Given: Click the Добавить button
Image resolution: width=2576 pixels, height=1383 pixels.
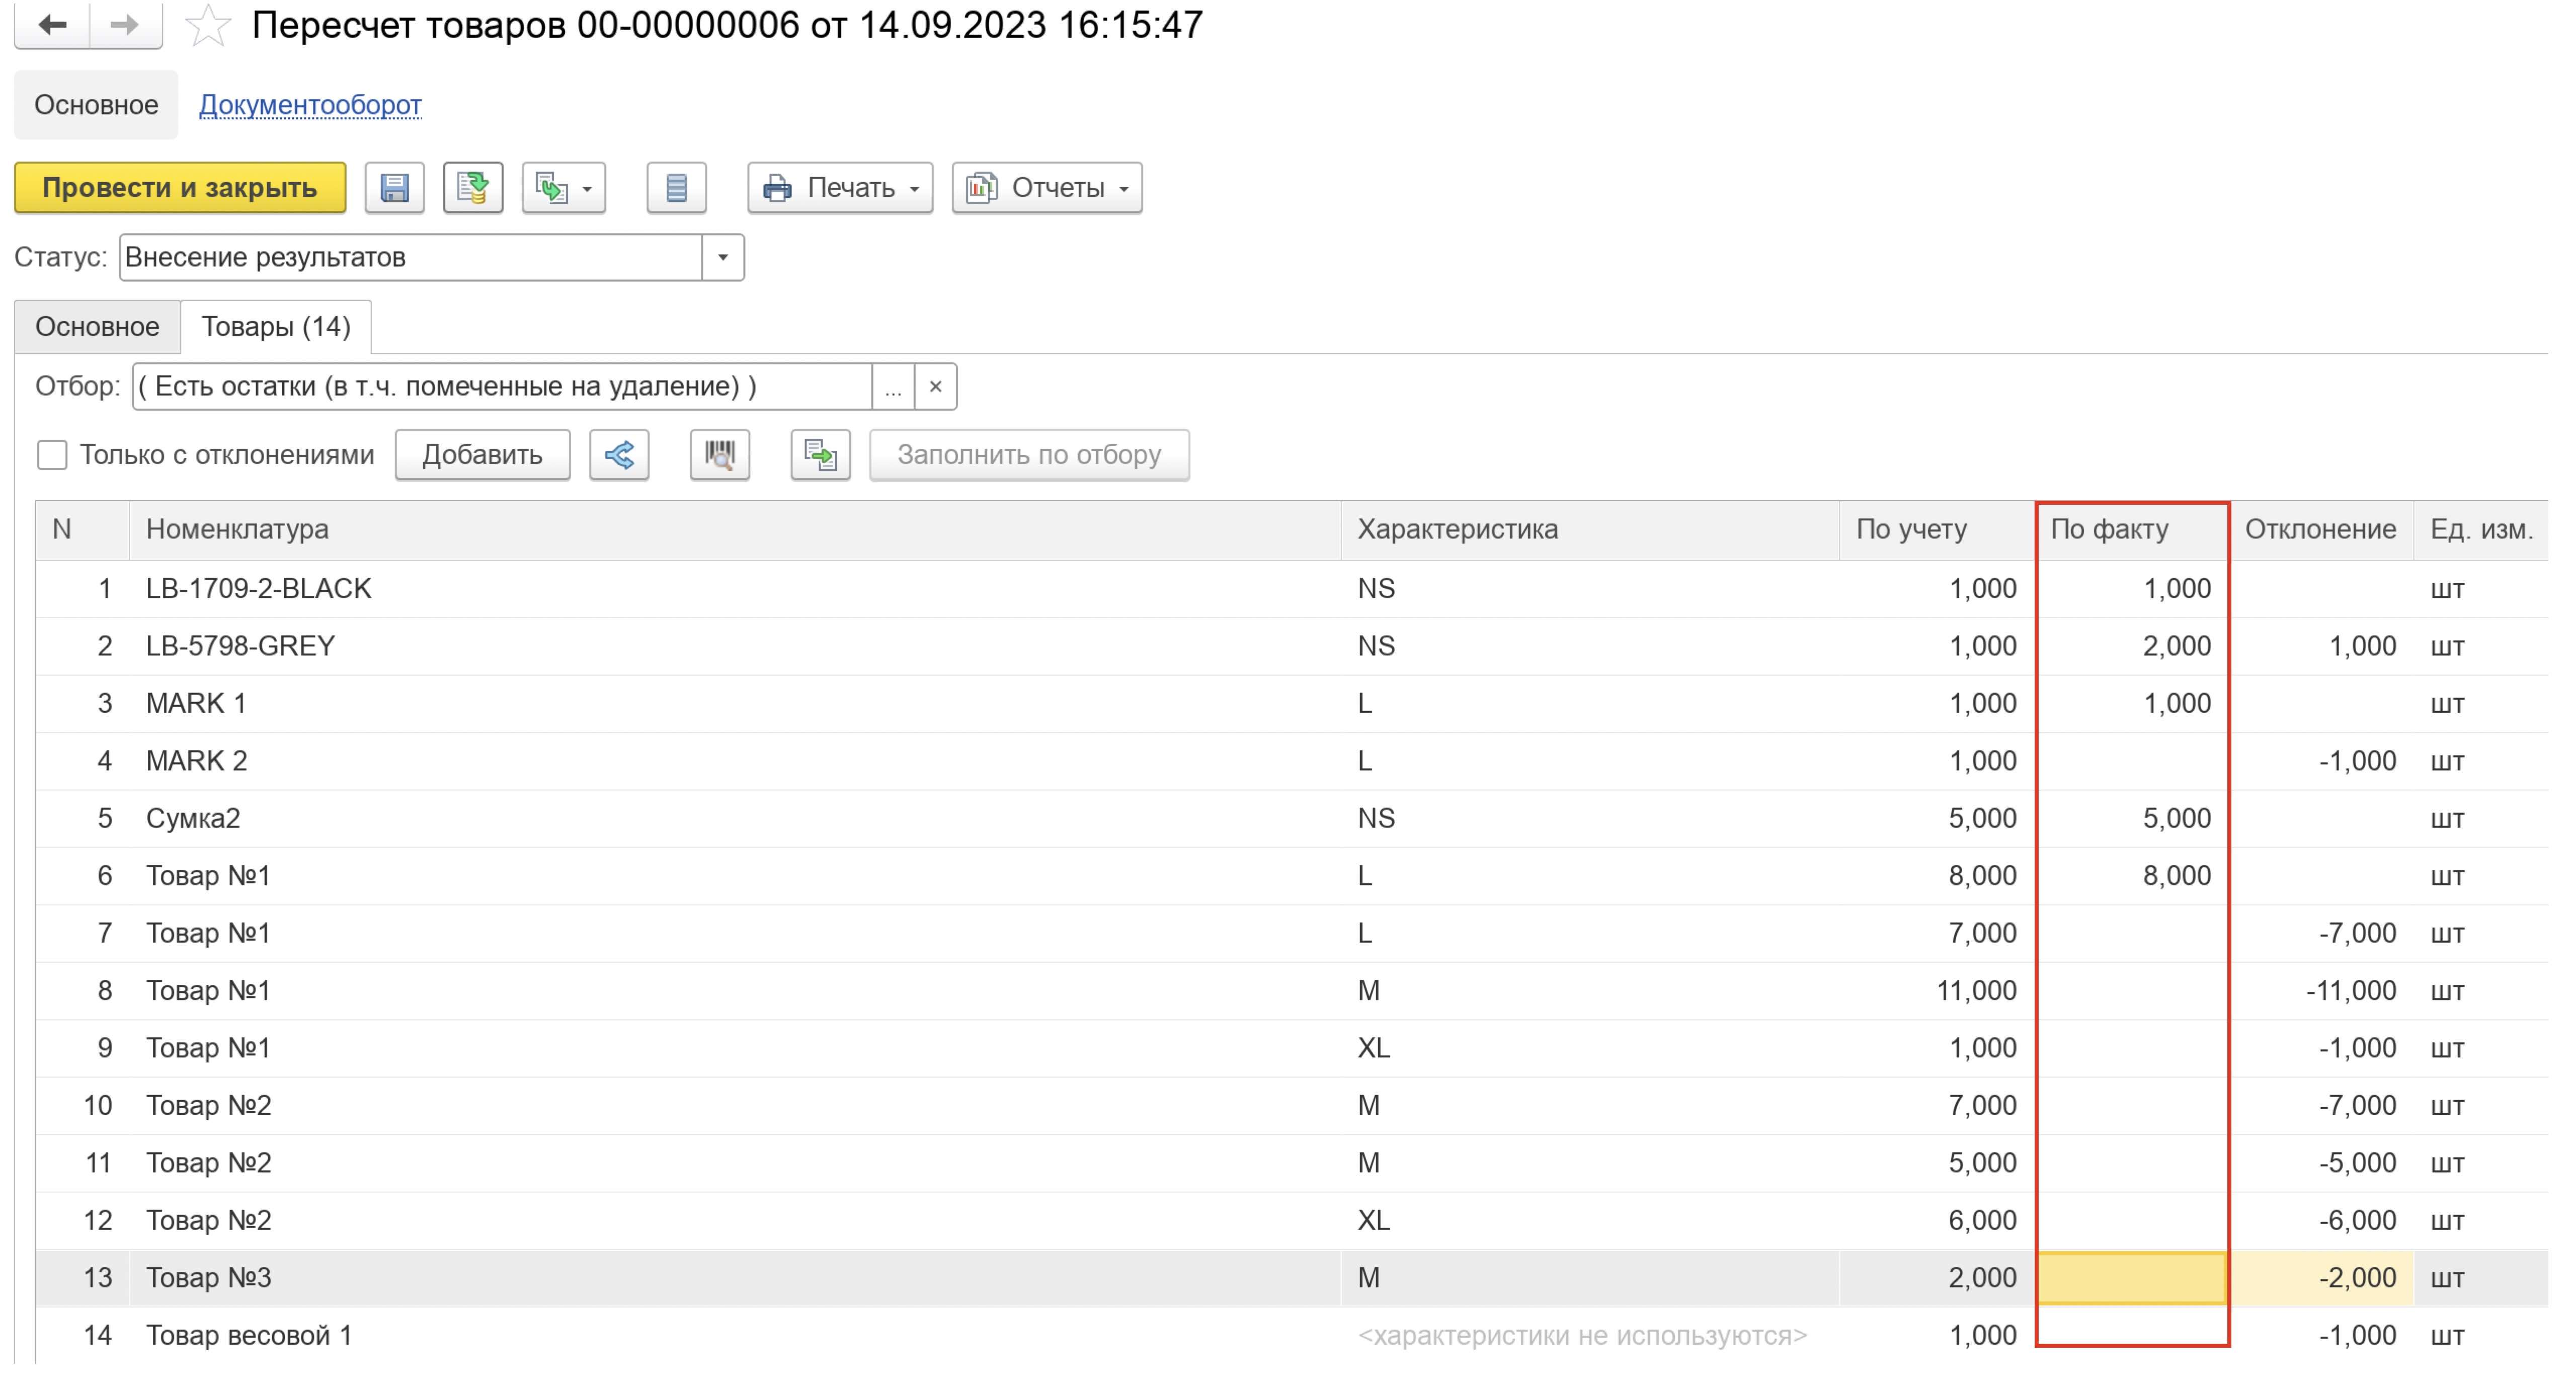Looking at the screenshot, I should click(x=482, y=455).
